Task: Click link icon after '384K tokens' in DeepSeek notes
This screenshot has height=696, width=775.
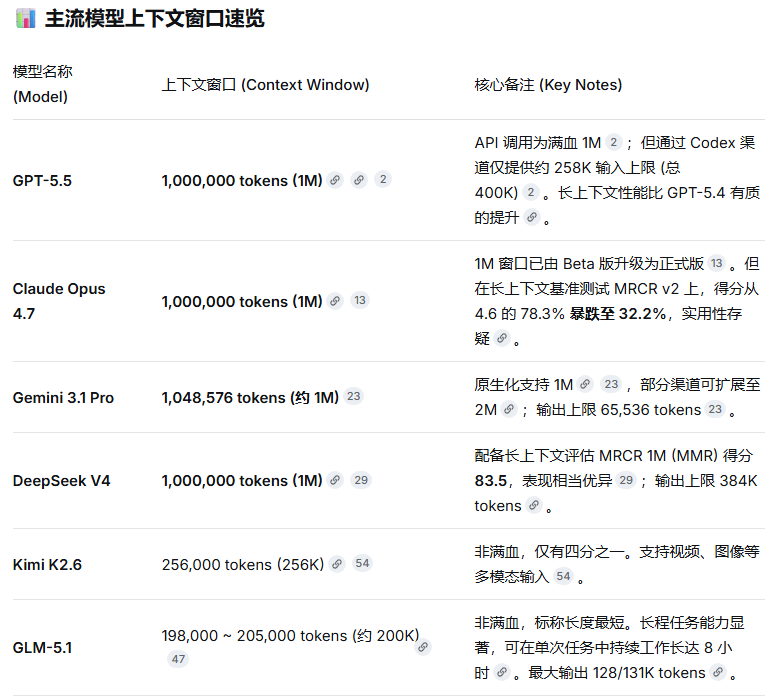Action: pos(534,505)
